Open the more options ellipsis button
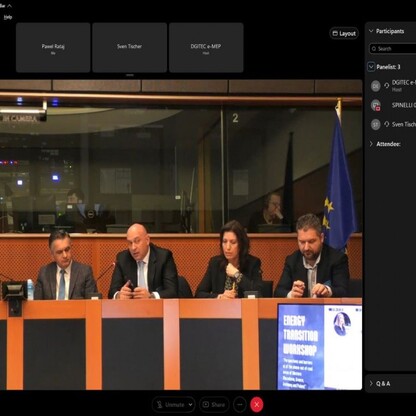The height and width of the screenshot is (416, 416). click(240, 405)
